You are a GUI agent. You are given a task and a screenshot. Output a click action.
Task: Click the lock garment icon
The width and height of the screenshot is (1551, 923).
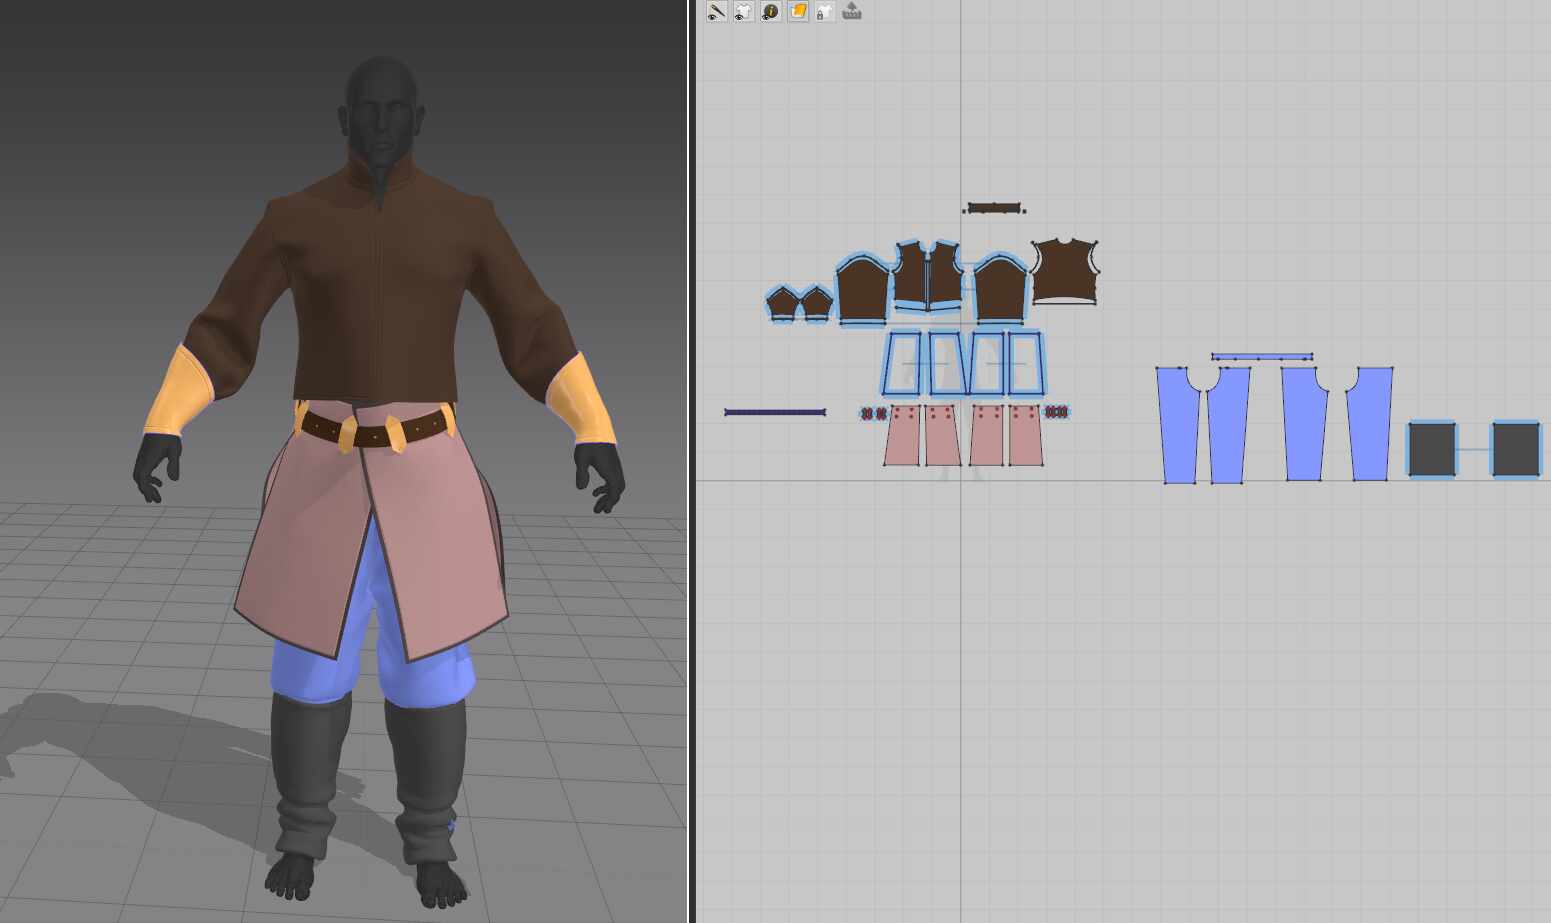click(824, 12)
